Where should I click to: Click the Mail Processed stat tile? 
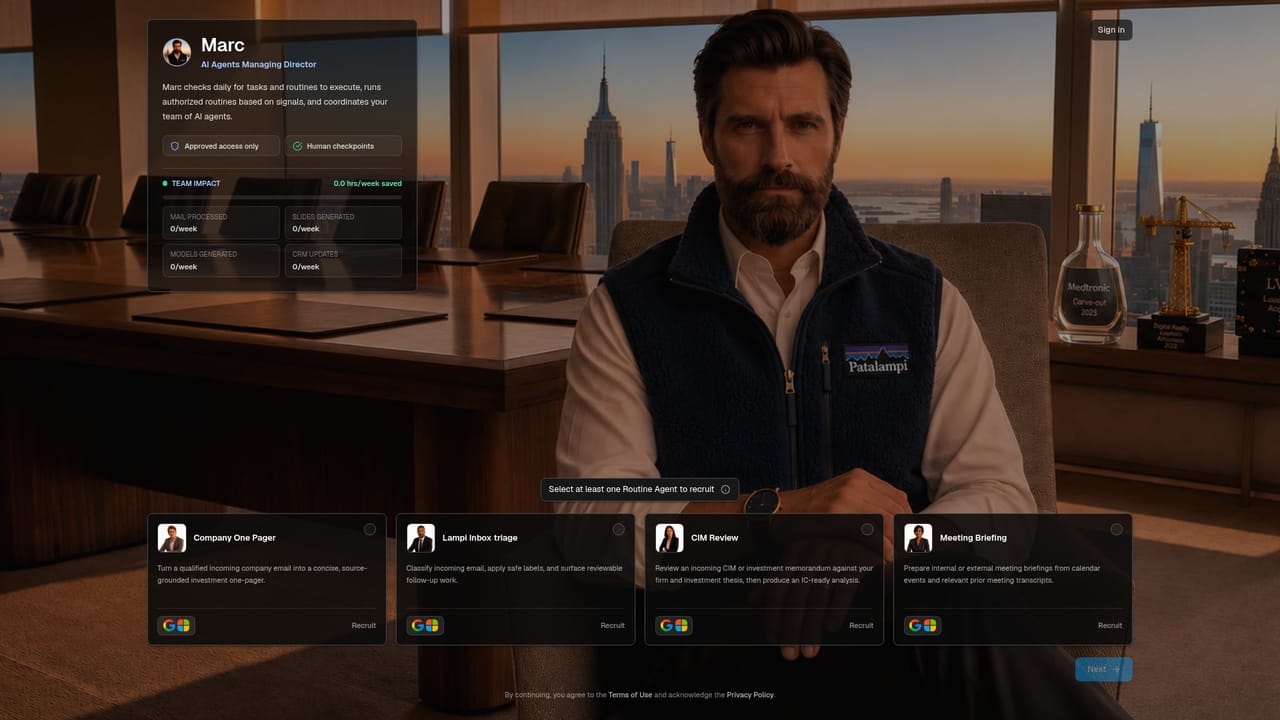click(x=221, y=223)
